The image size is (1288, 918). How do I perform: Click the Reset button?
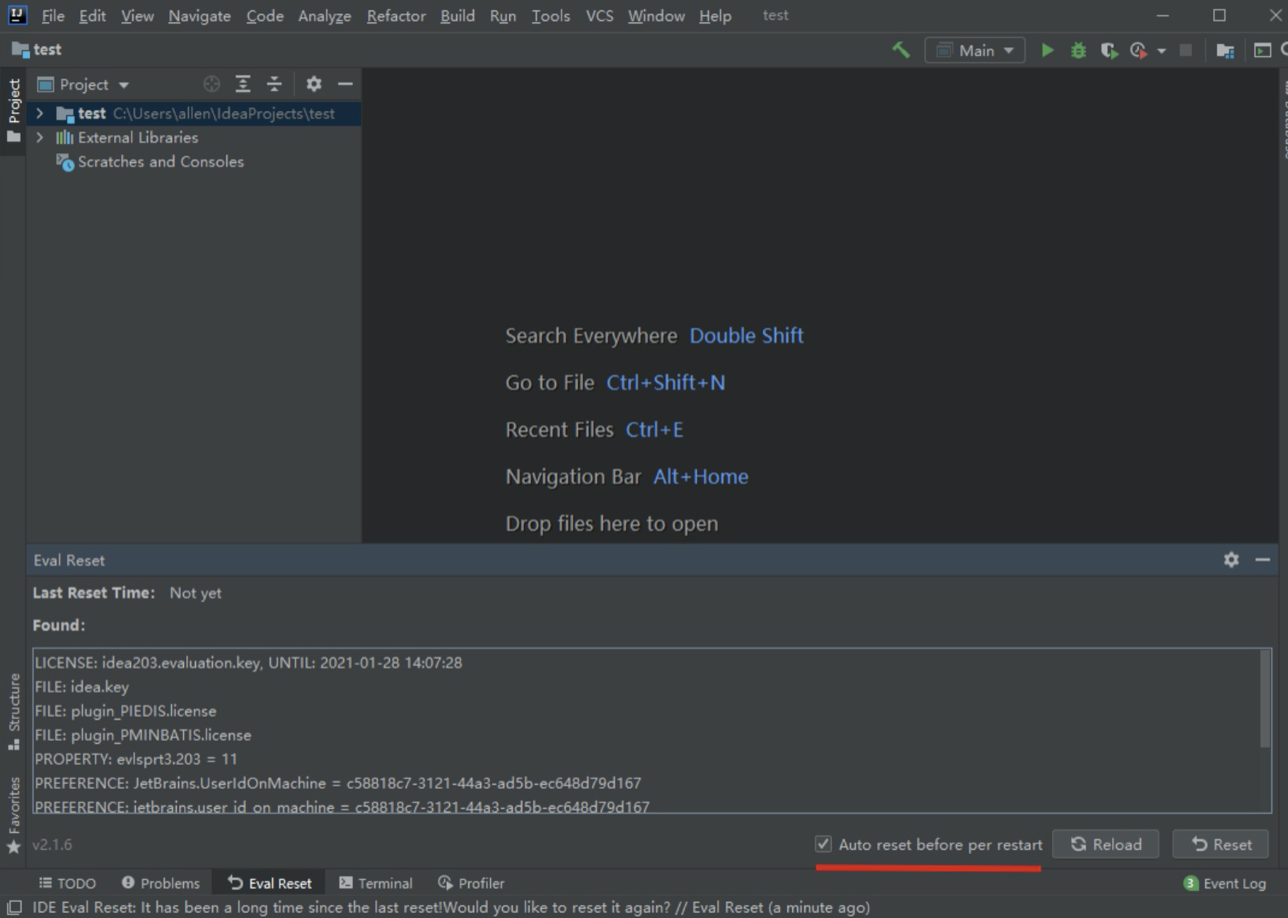(x=1220, y=844)
